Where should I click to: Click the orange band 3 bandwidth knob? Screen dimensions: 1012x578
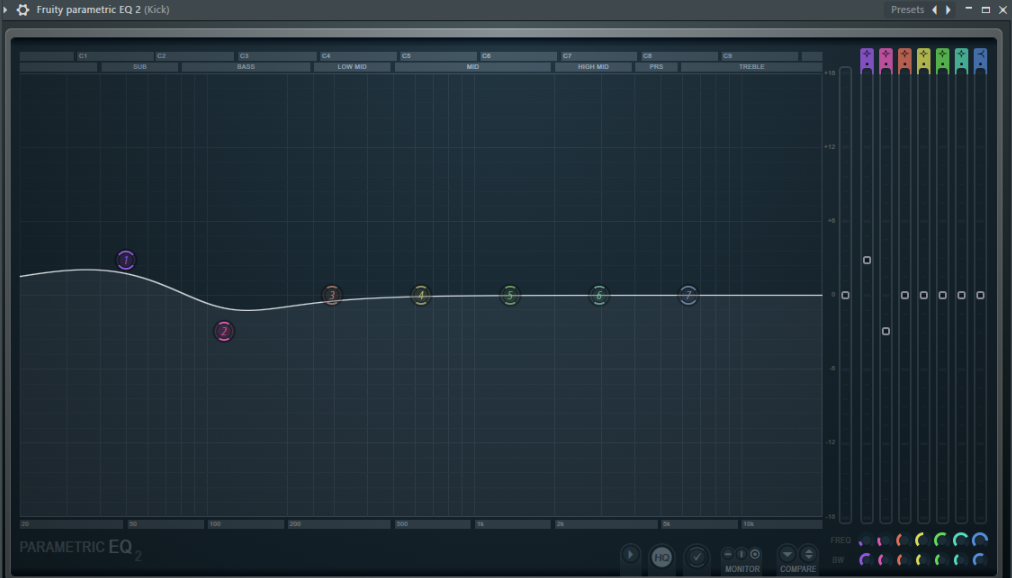[x=904, y=560]
